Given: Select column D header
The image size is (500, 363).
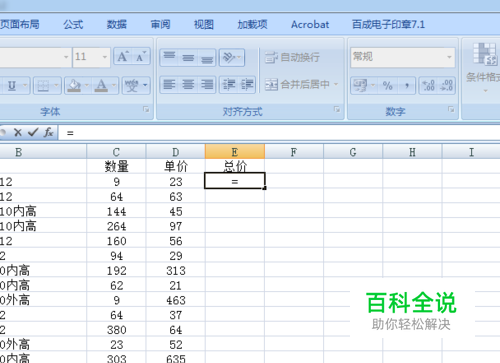Looking at the screenshot, I should tap(176, 152).
